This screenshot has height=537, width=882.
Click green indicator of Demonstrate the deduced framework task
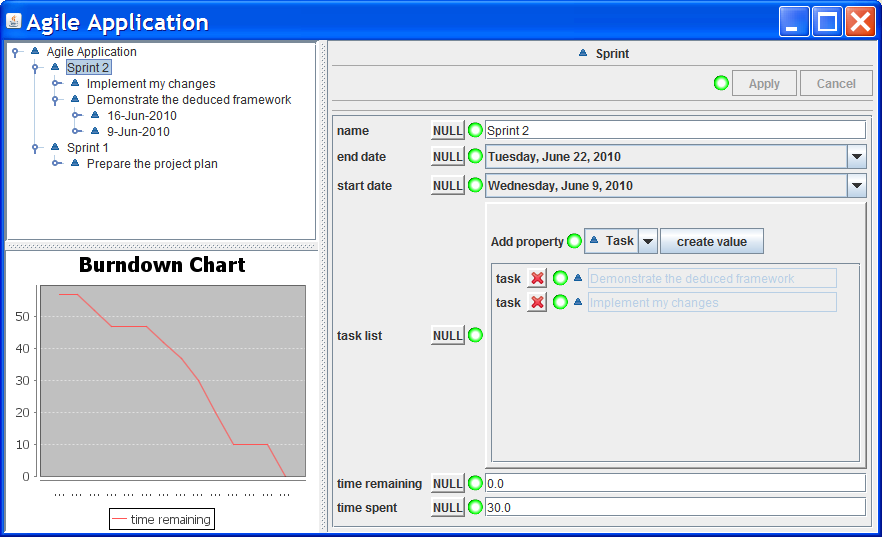click(560, 278)
